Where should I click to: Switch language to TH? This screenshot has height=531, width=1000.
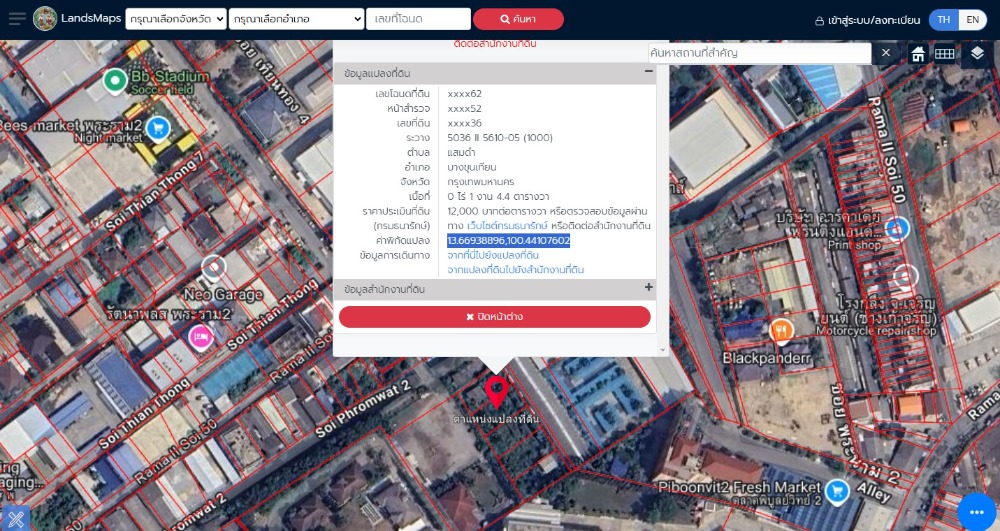click(944, 20)
